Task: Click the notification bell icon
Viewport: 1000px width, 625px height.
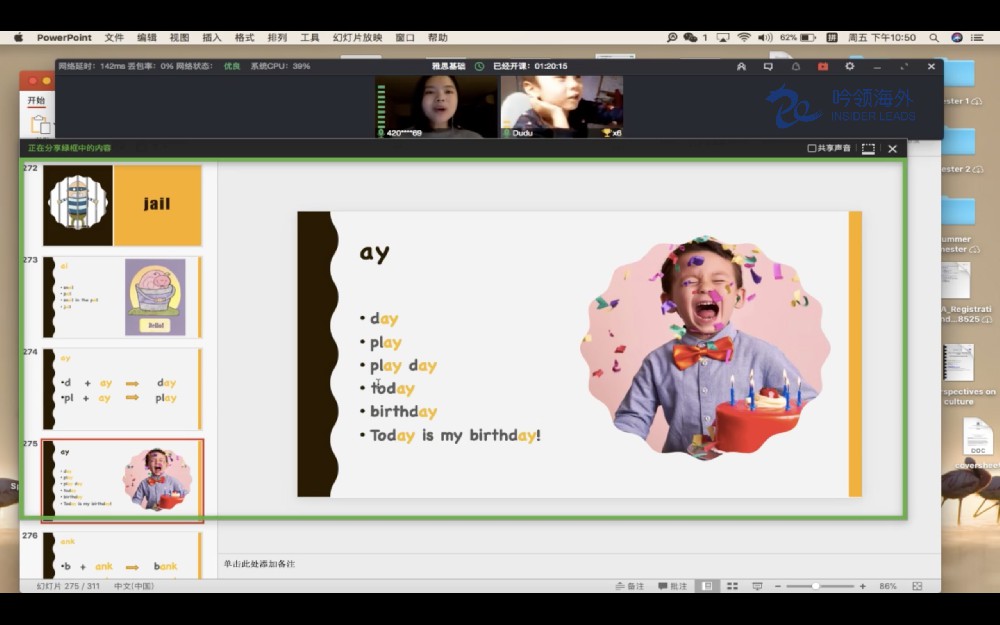Action: [796, 67]
